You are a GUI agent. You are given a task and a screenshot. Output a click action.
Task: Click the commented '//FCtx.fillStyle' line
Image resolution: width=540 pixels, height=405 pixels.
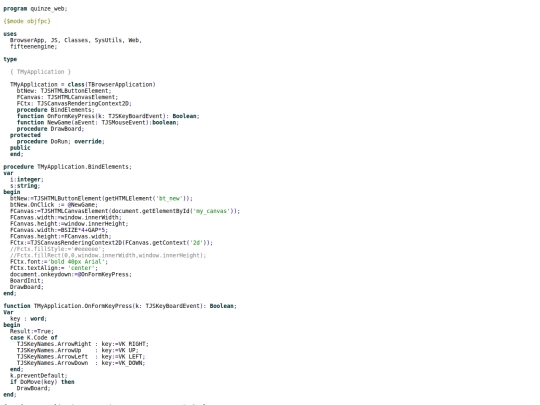57,249
